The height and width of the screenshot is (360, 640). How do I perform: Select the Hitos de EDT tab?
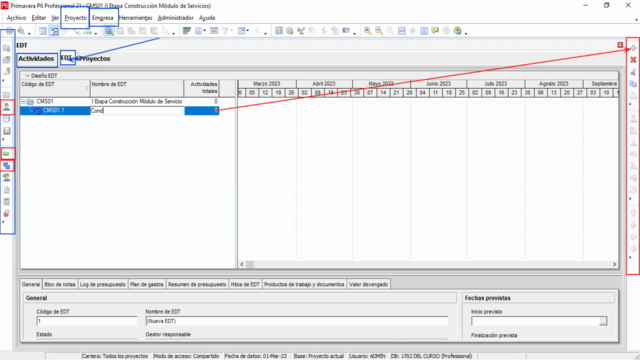tap(245, 284)
